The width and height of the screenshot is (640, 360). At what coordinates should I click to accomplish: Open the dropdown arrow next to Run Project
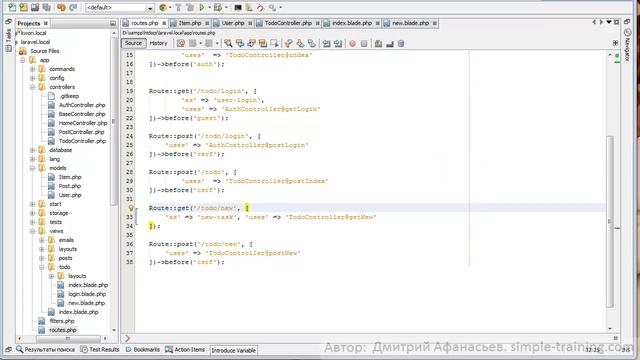point(209,8)
